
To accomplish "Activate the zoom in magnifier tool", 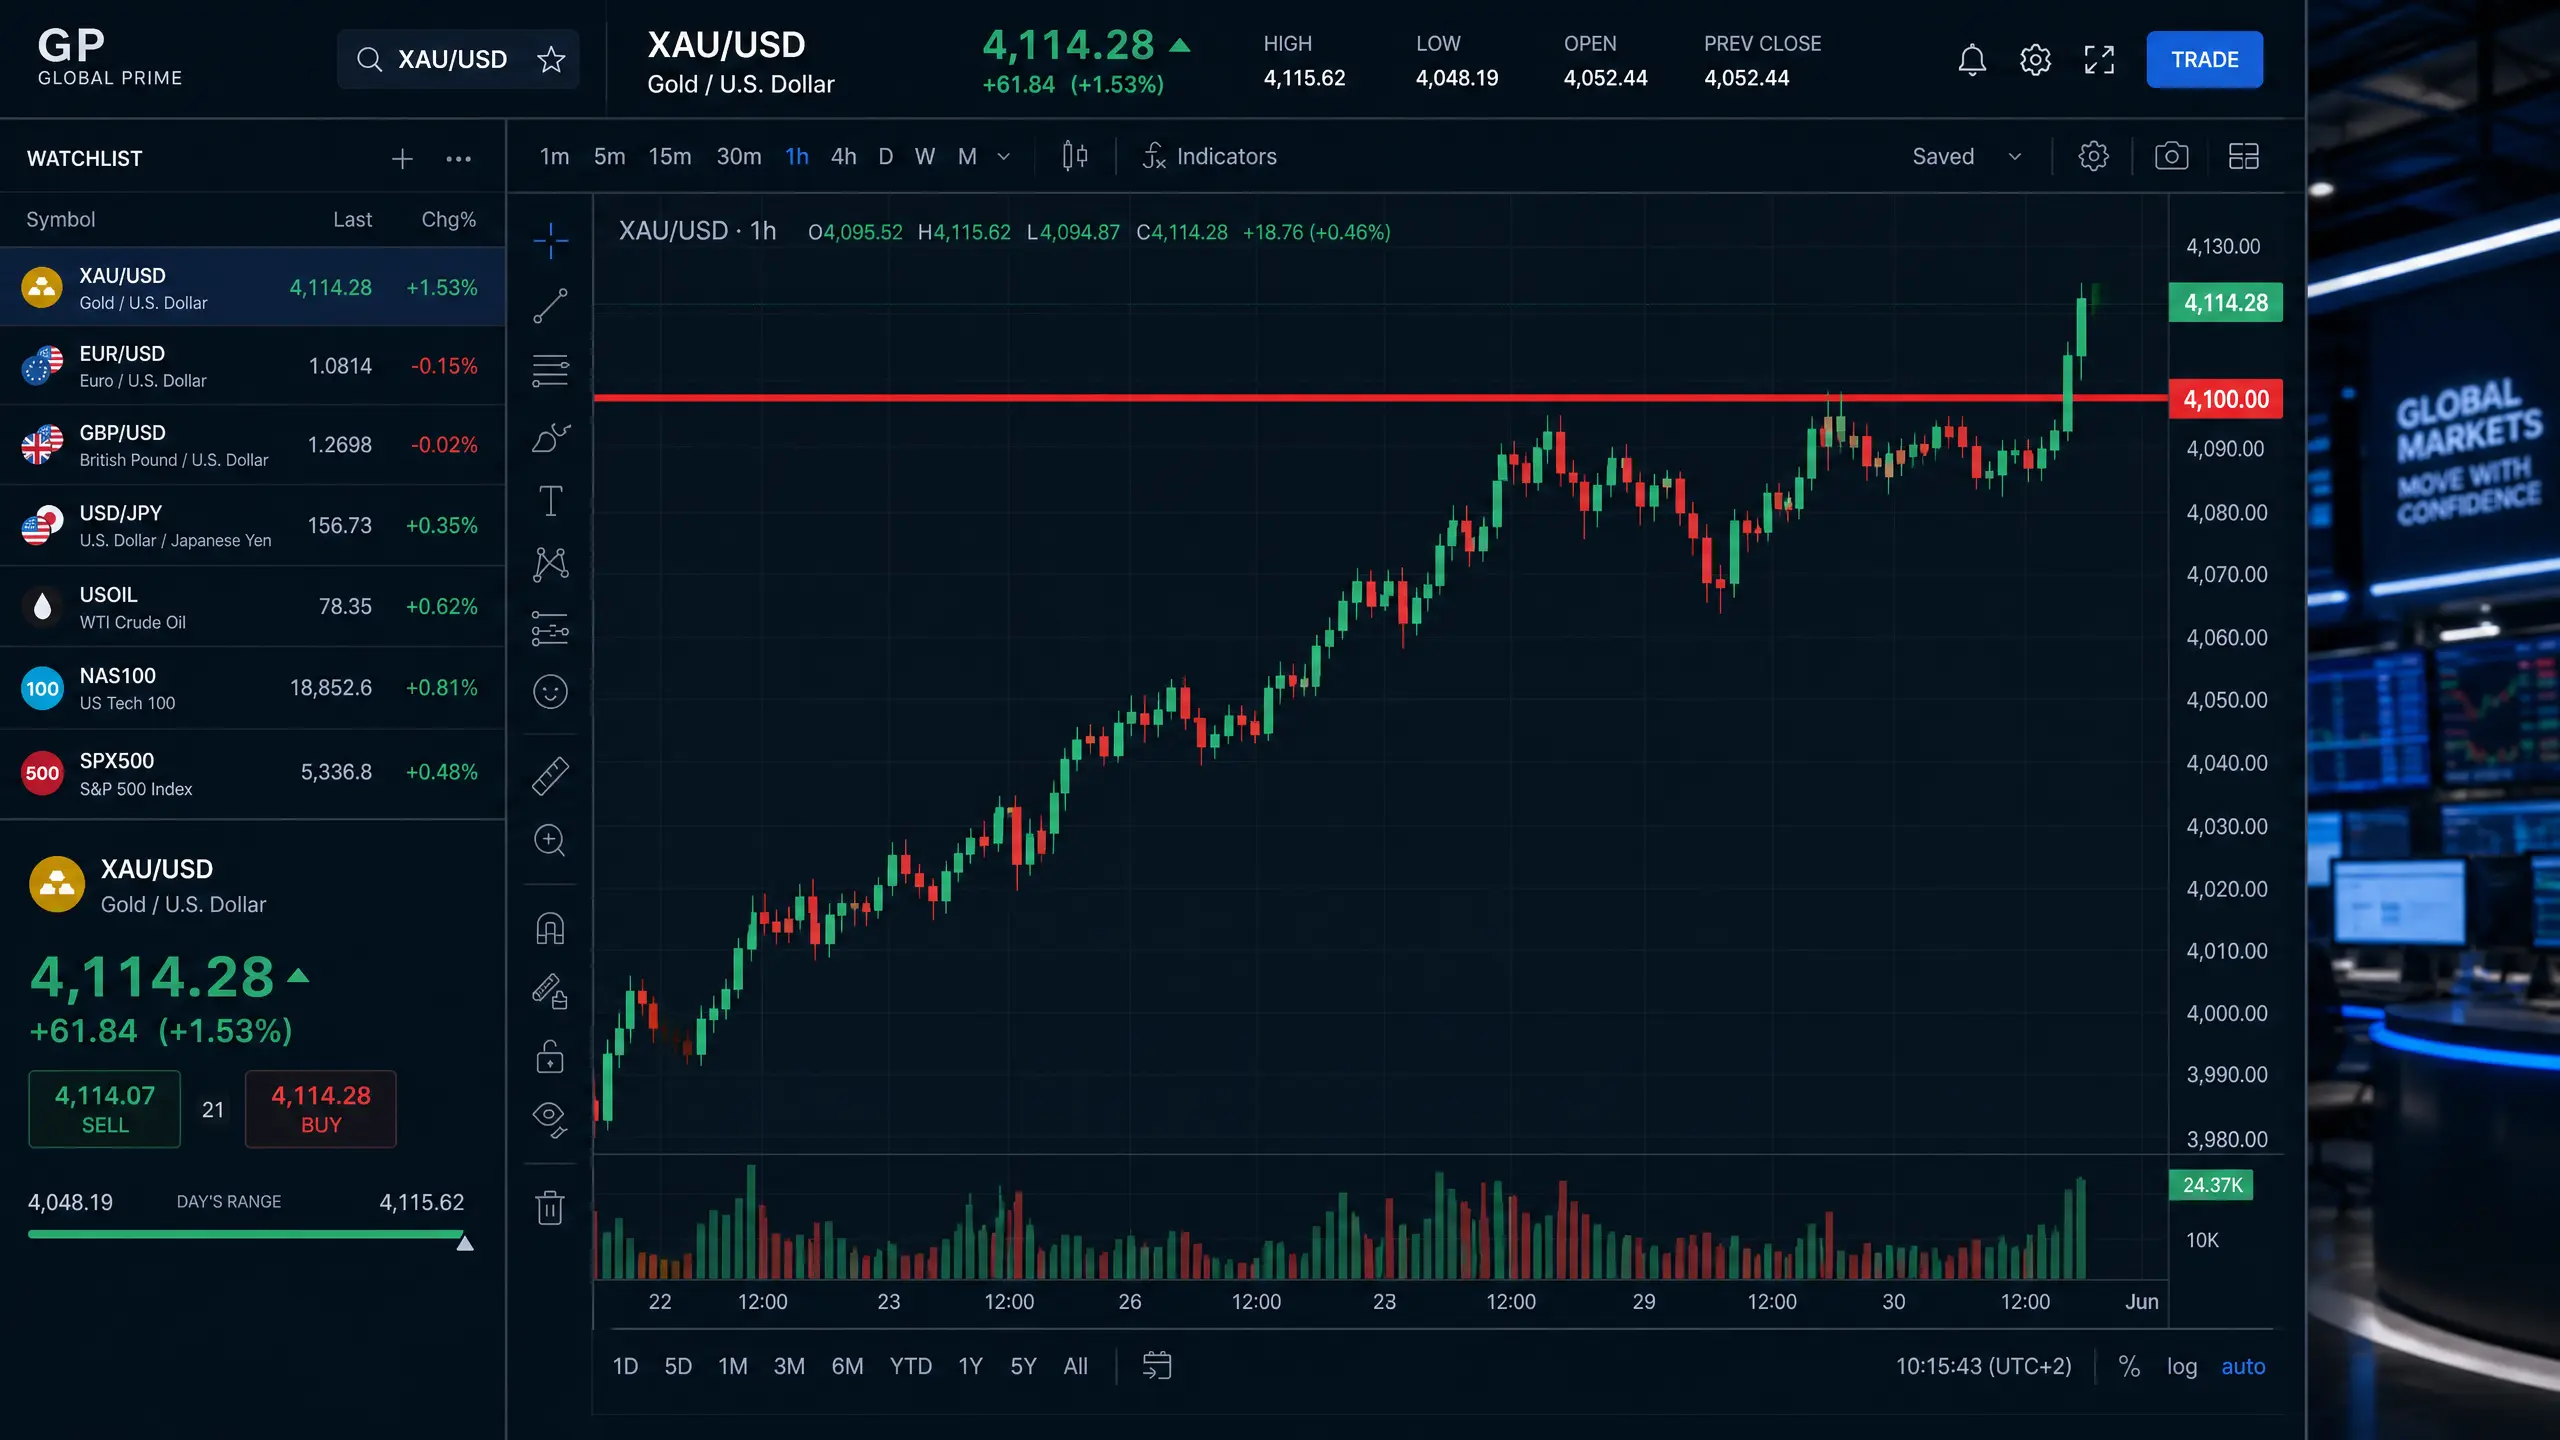I will (550, 840).
